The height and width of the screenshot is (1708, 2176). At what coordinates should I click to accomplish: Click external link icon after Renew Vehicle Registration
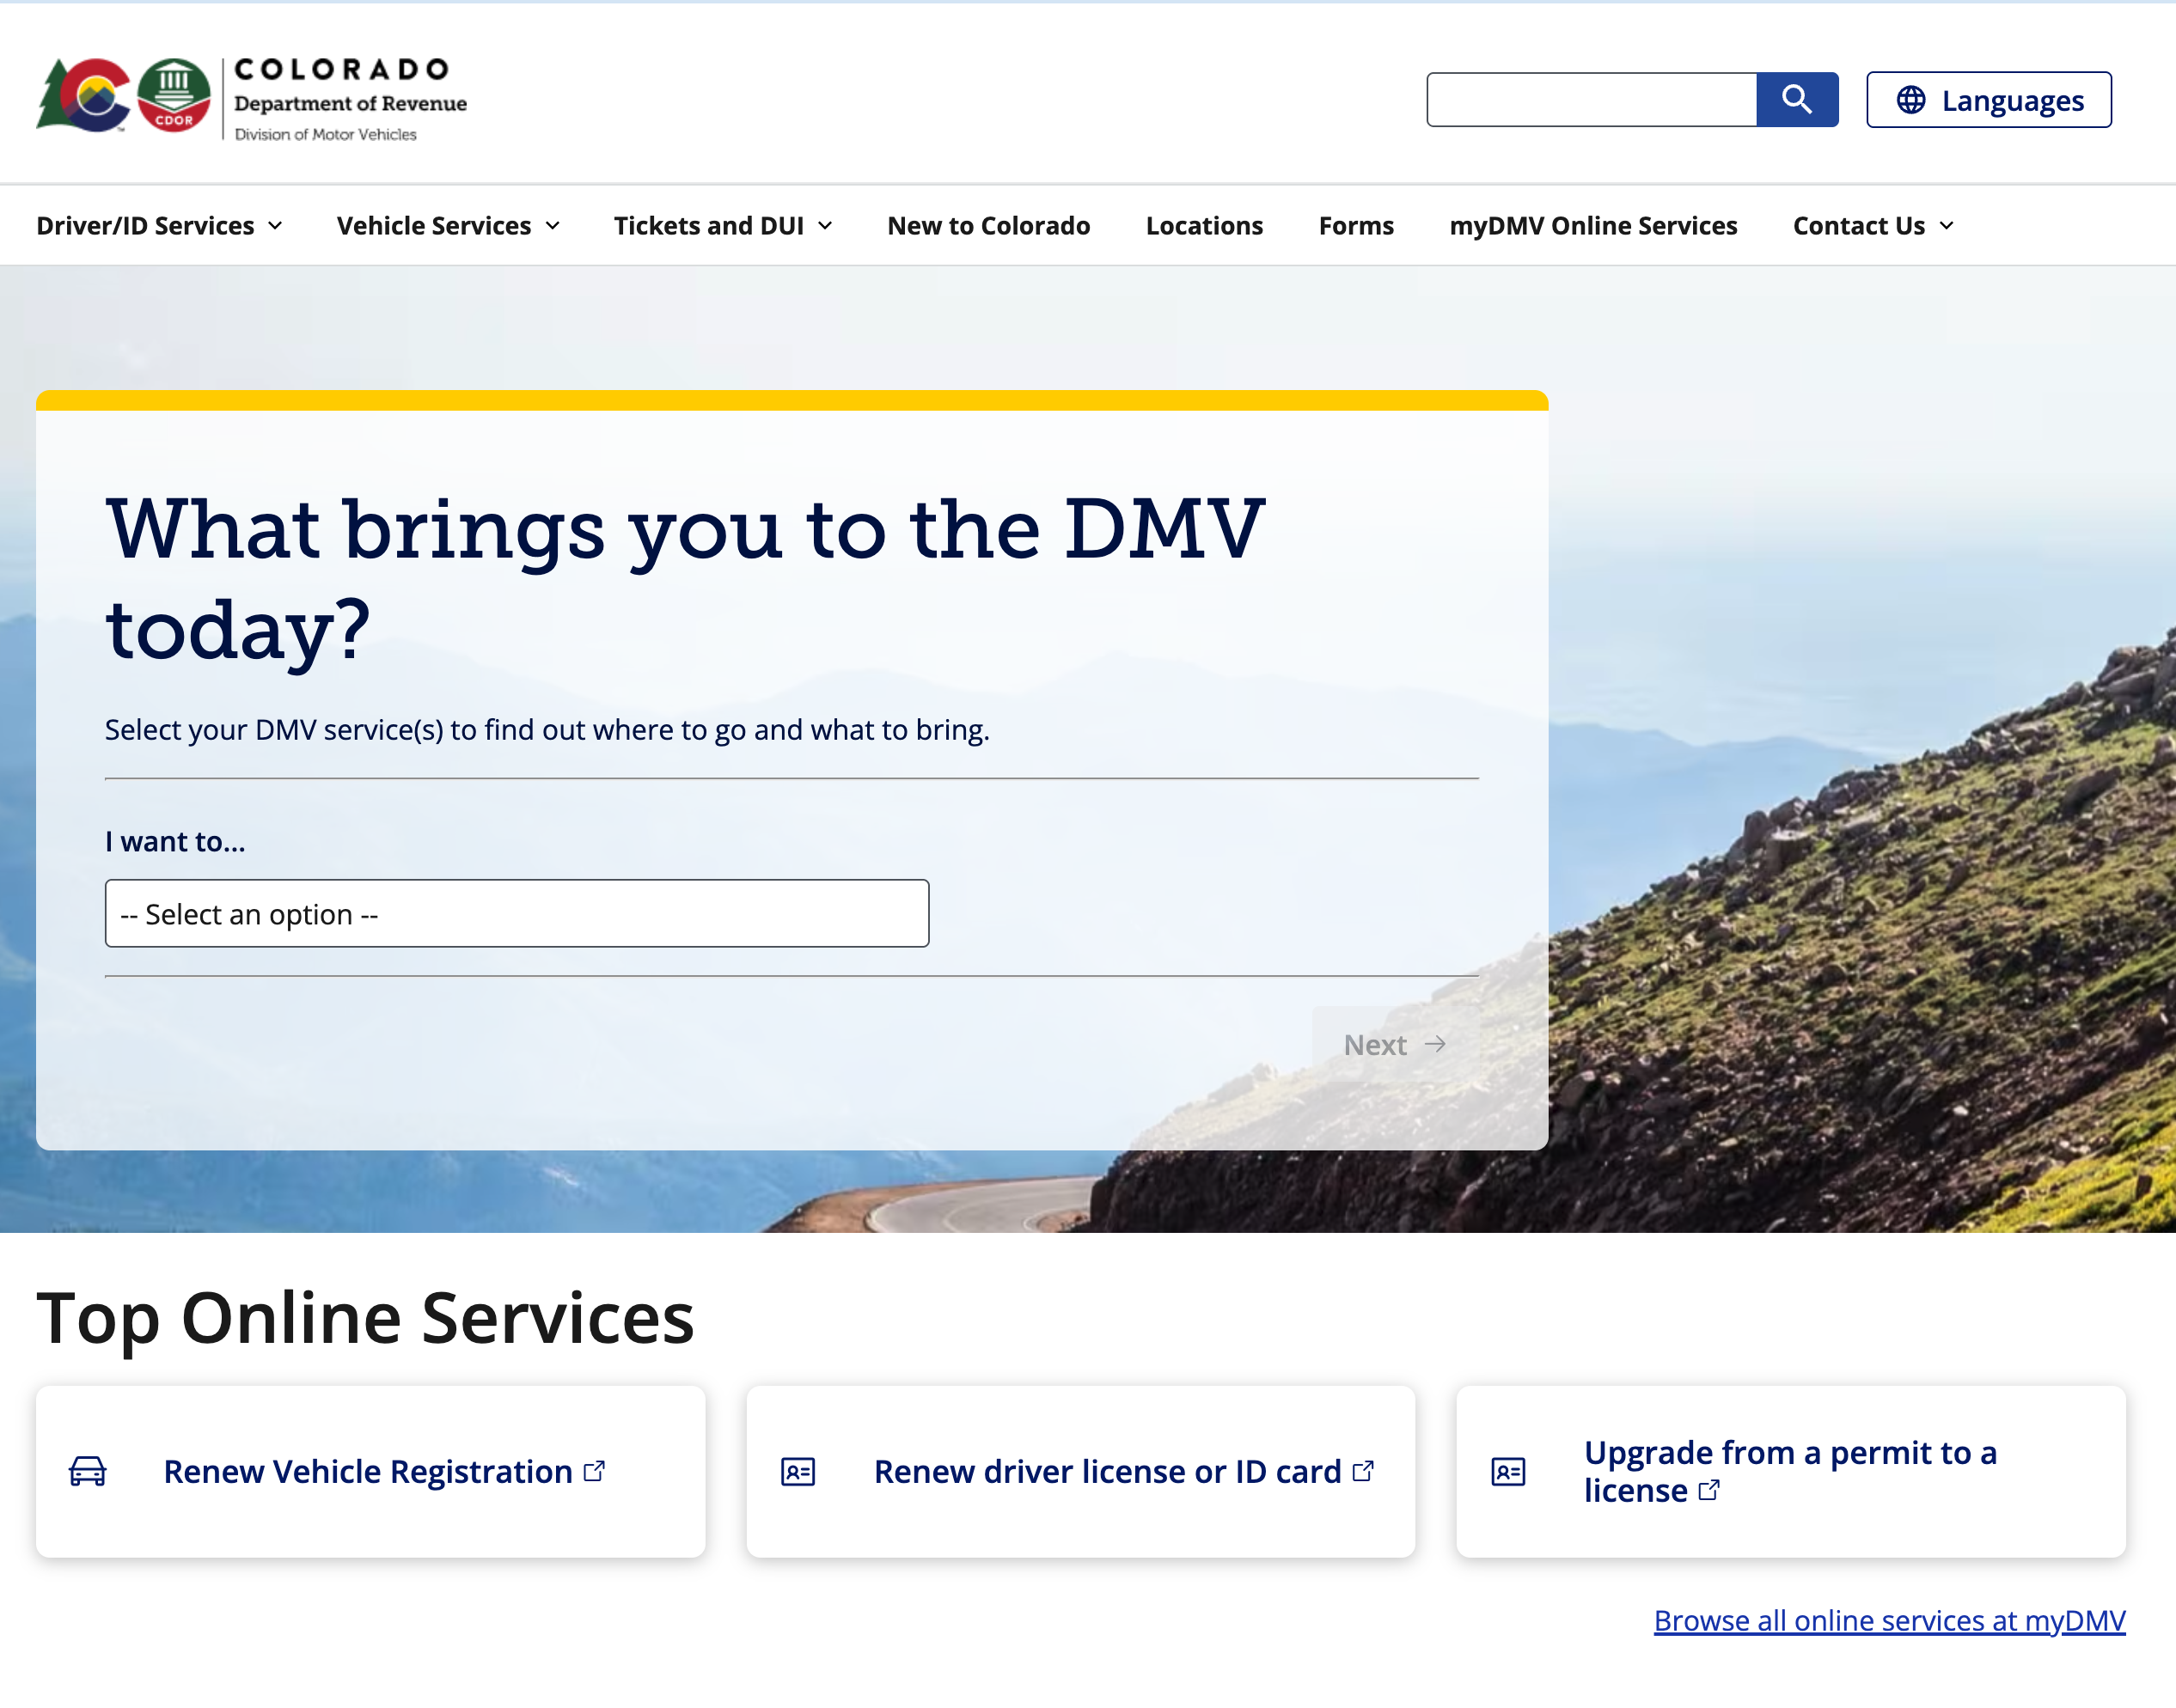[594, 1471]
